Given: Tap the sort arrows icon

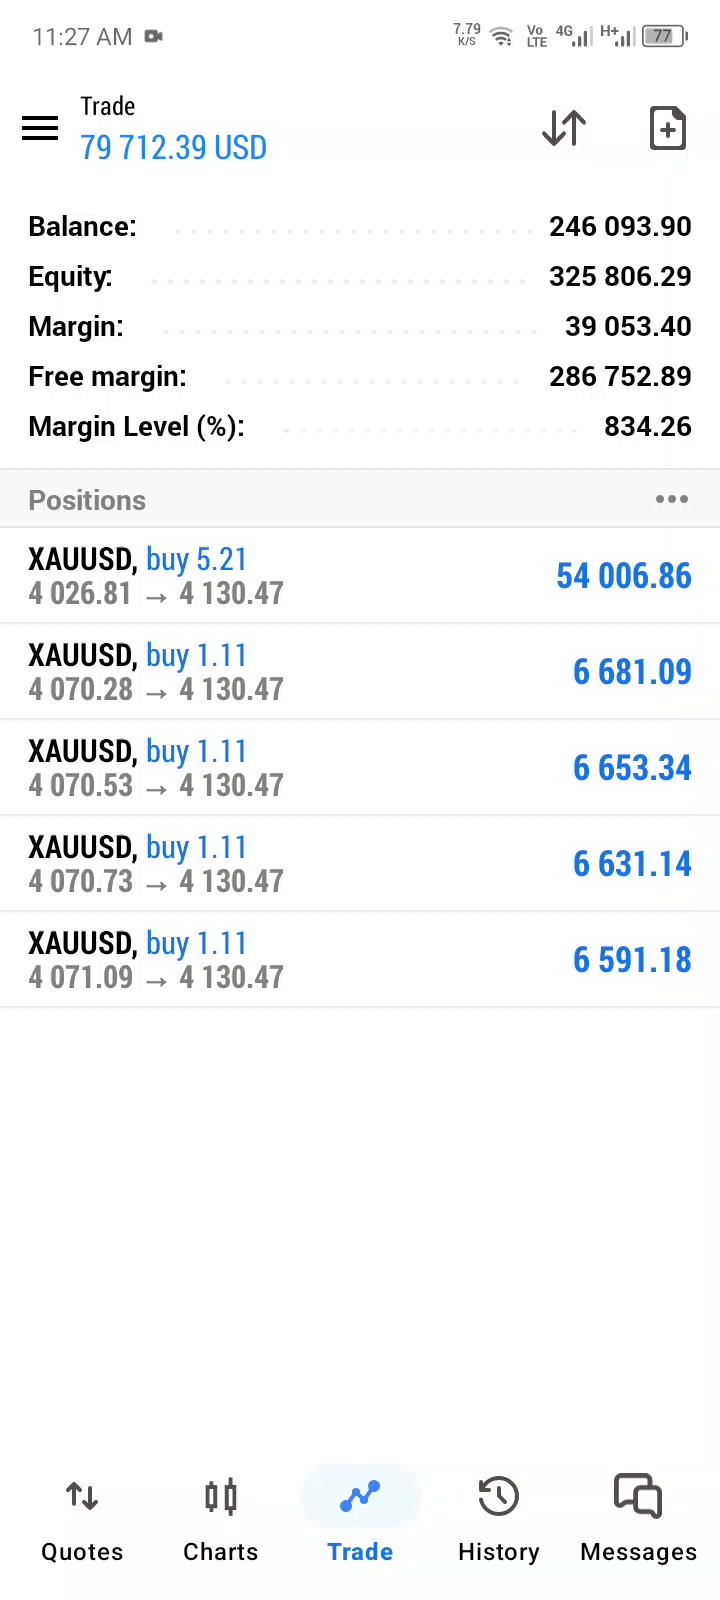Looking at the screenshot, I should (564, 128).
